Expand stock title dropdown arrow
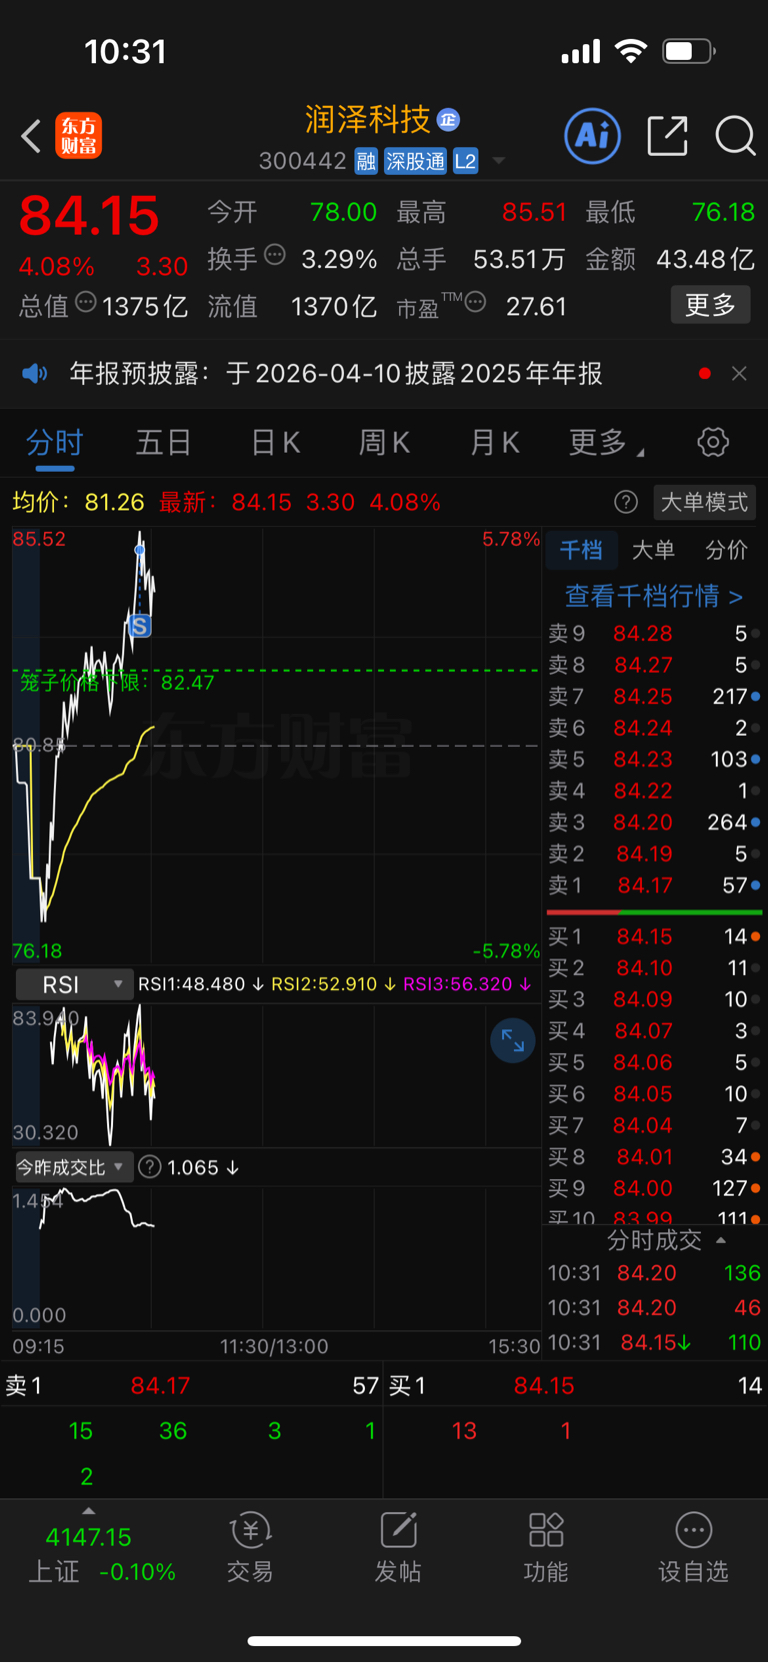 coord(498,161)
